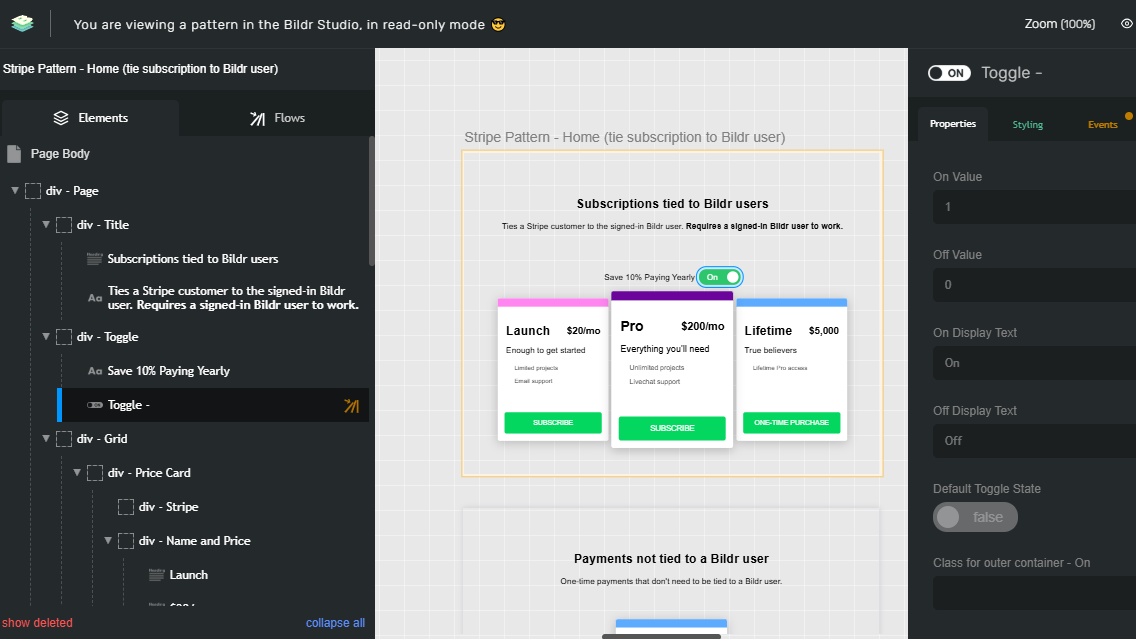Collapse the div - Title tree node
Viewport: 1136px width, 639px height.
click(x=46, y=225)
